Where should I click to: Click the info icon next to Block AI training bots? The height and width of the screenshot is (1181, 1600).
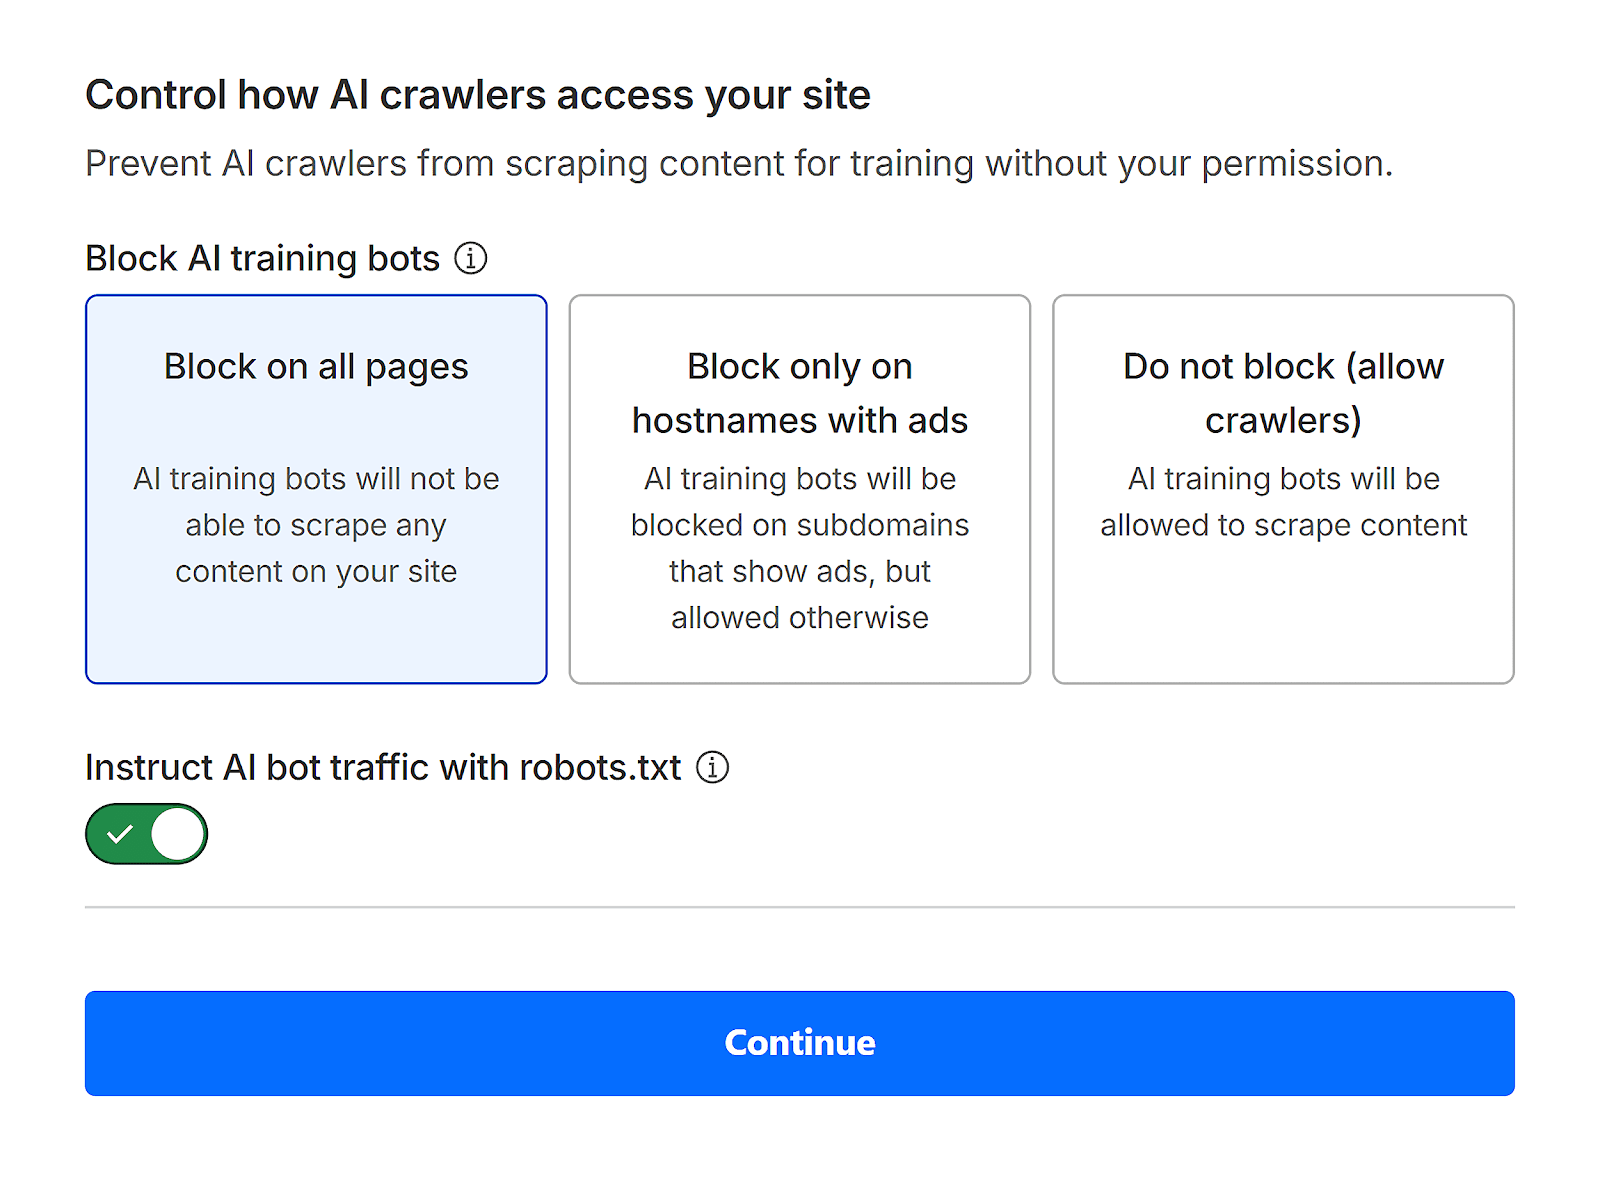(x=470, y=258)
